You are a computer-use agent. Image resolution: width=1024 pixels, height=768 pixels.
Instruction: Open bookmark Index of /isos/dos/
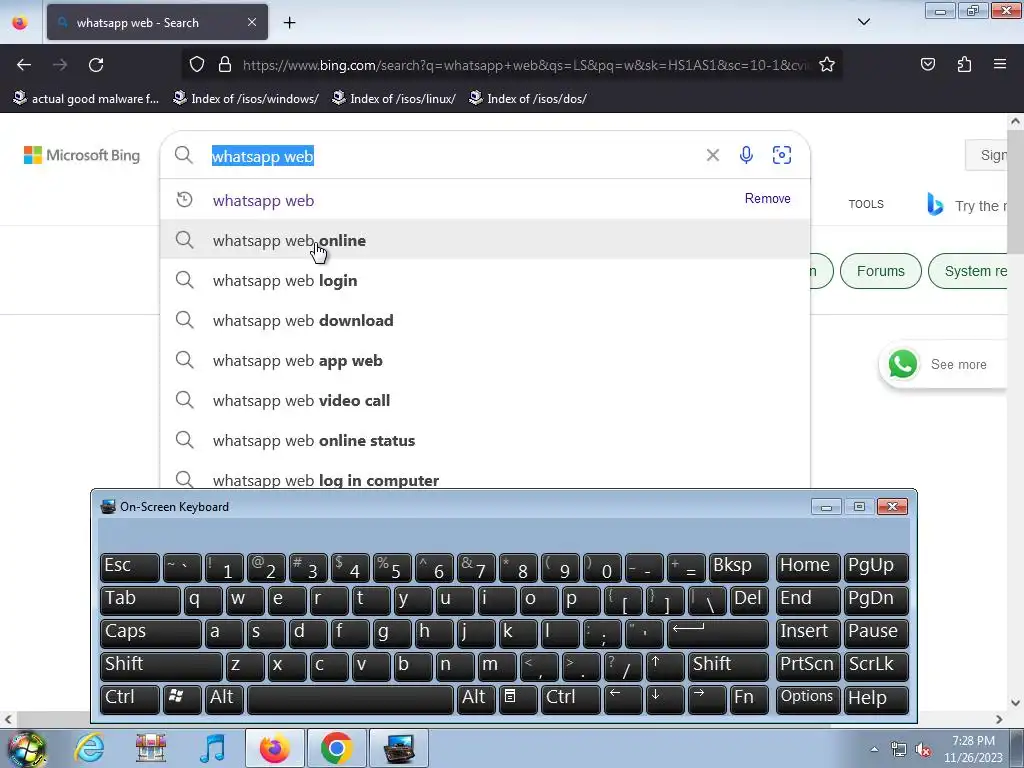[x=528, y=99]
